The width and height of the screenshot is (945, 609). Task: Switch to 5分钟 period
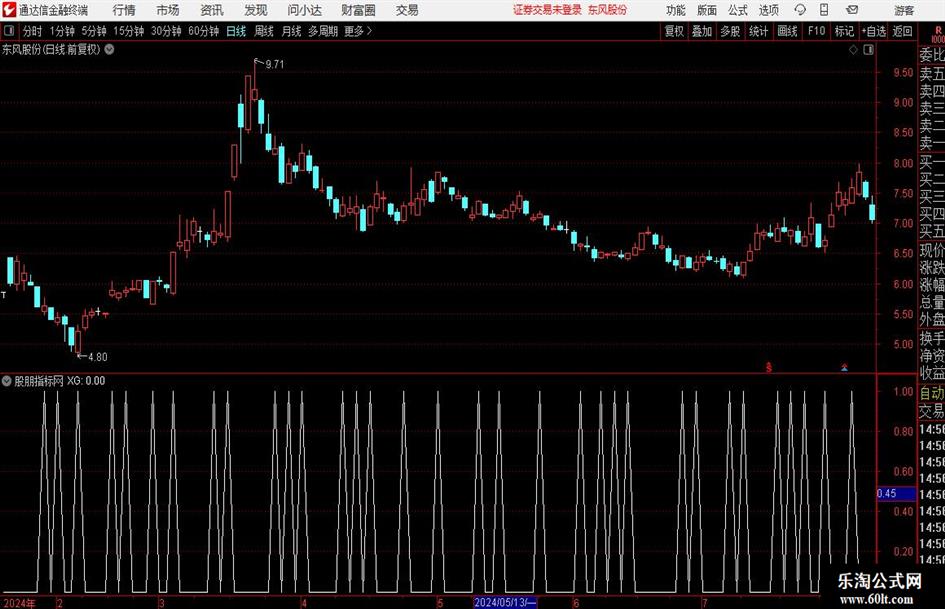coord(94,31)
